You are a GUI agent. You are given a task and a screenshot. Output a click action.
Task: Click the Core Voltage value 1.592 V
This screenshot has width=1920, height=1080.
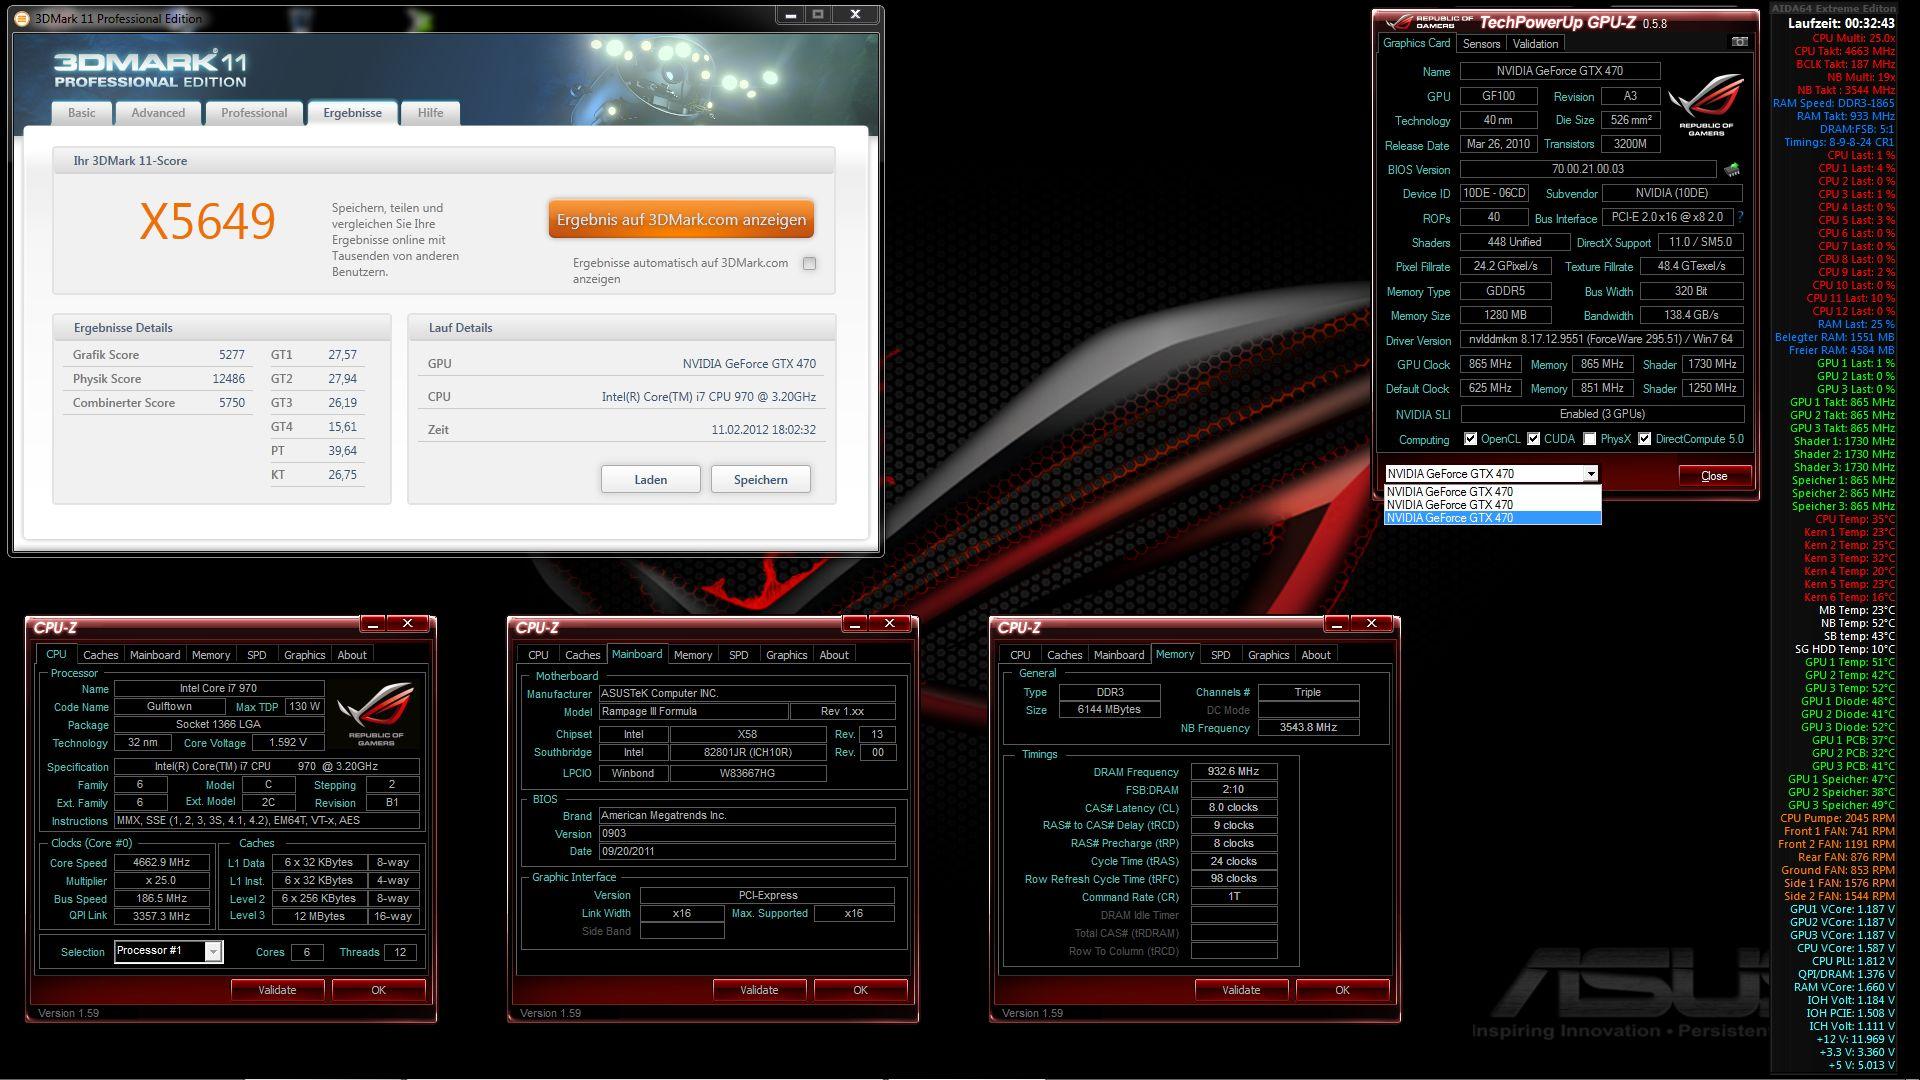(288, 743)
